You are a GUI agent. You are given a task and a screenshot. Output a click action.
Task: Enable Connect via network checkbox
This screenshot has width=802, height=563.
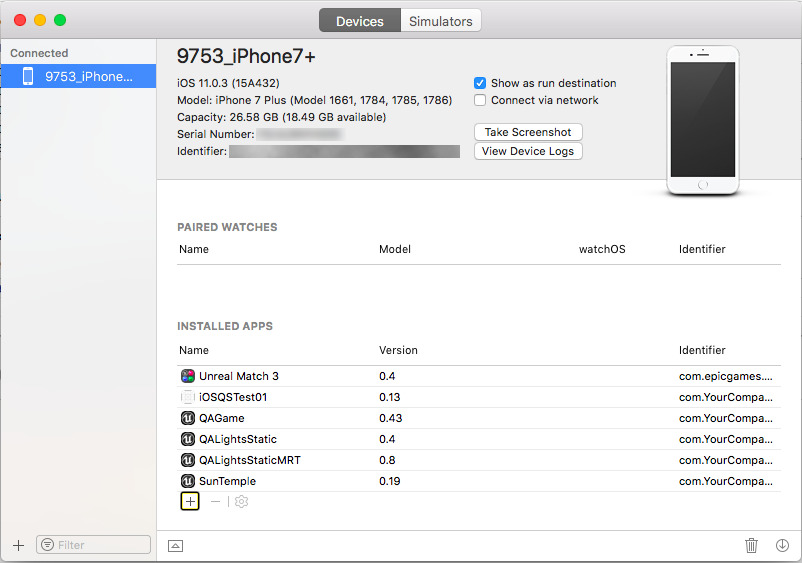(480, 100)
